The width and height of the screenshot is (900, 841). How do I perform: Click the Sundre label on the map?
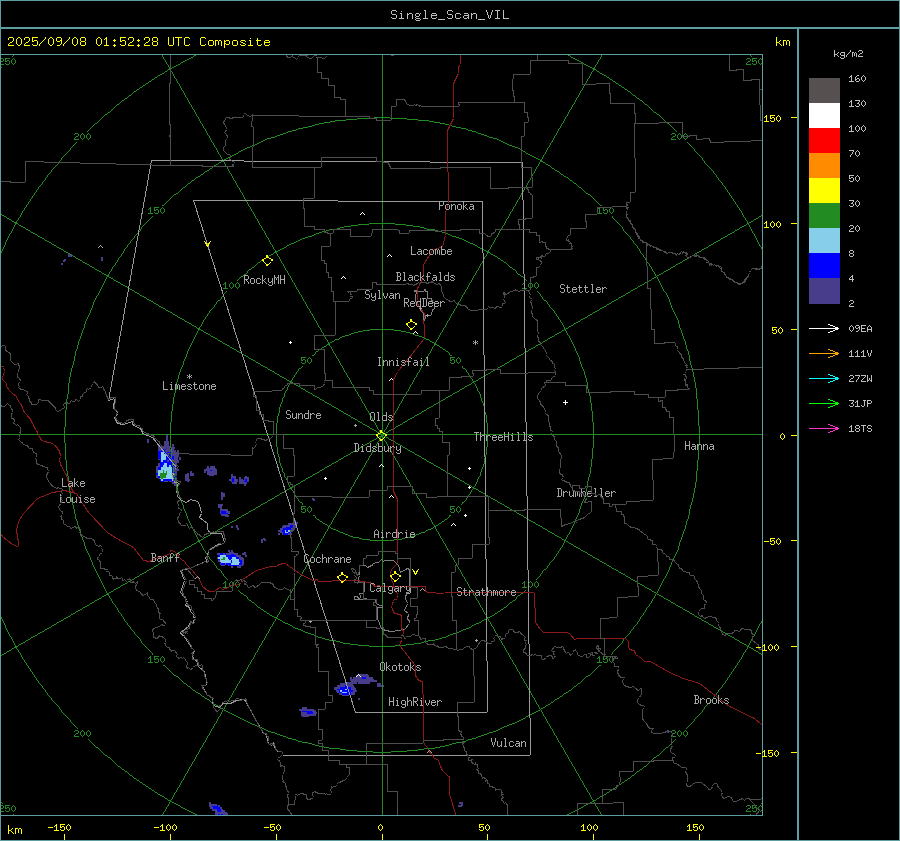tap(303, 415)
